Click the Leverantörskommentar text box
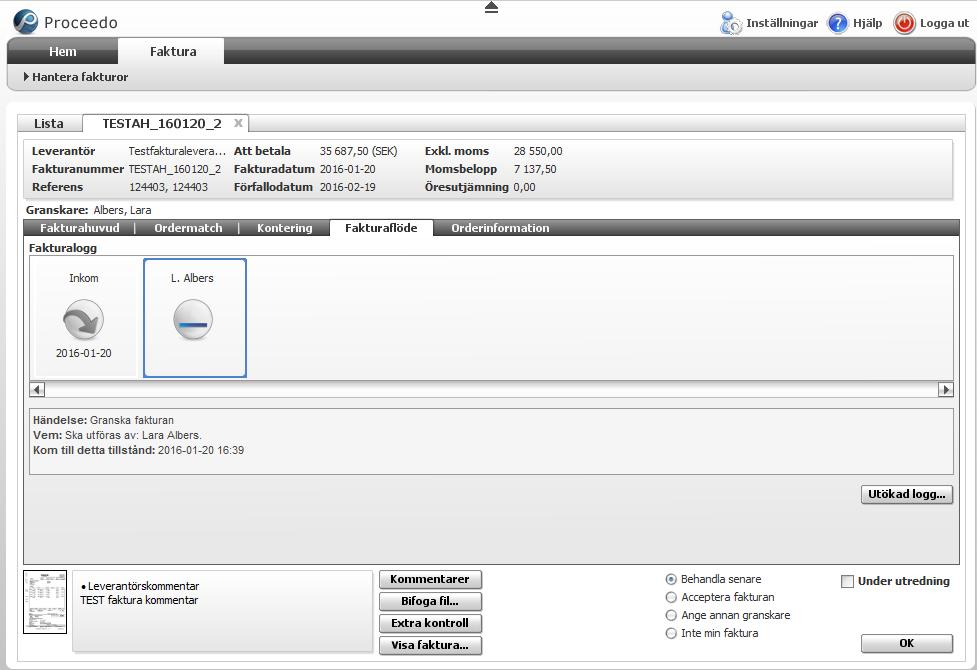The image size is (977, 670). click(x=222, y=611)
